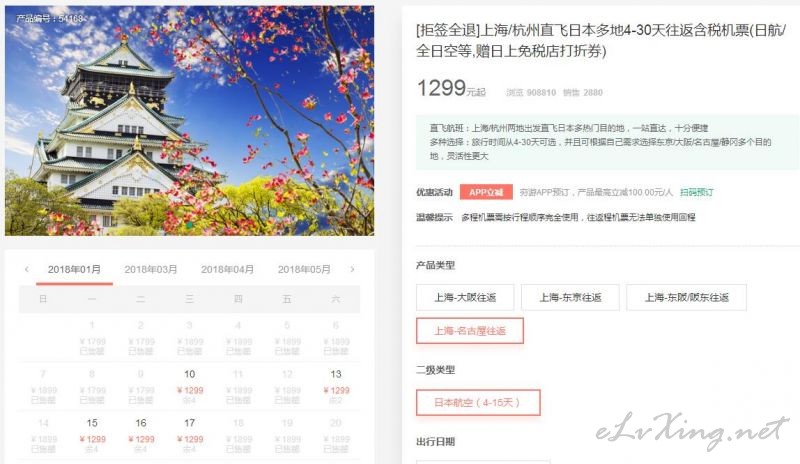Select product type 上海-东京往返
Screen dimensions: 800x464
(x=570, y=297)
